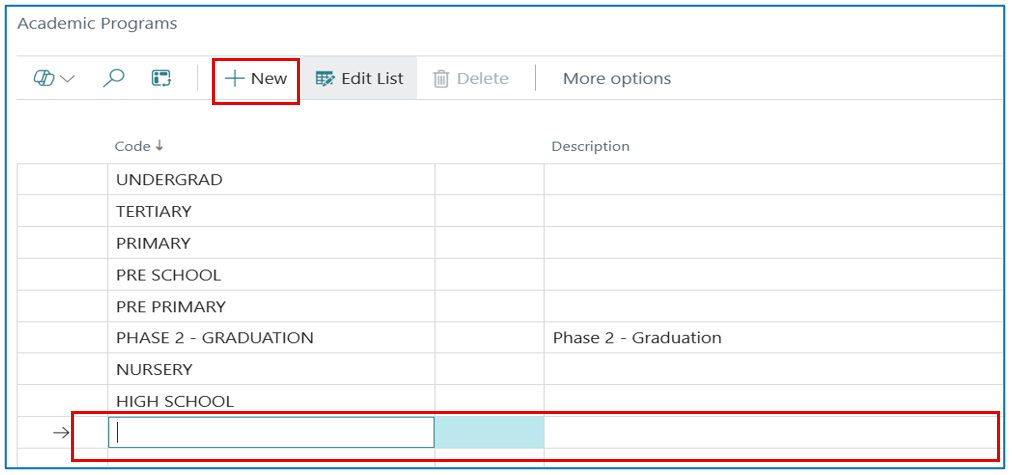Click the empty Code input field in new row
The image size is (1012, 475).
272,432
